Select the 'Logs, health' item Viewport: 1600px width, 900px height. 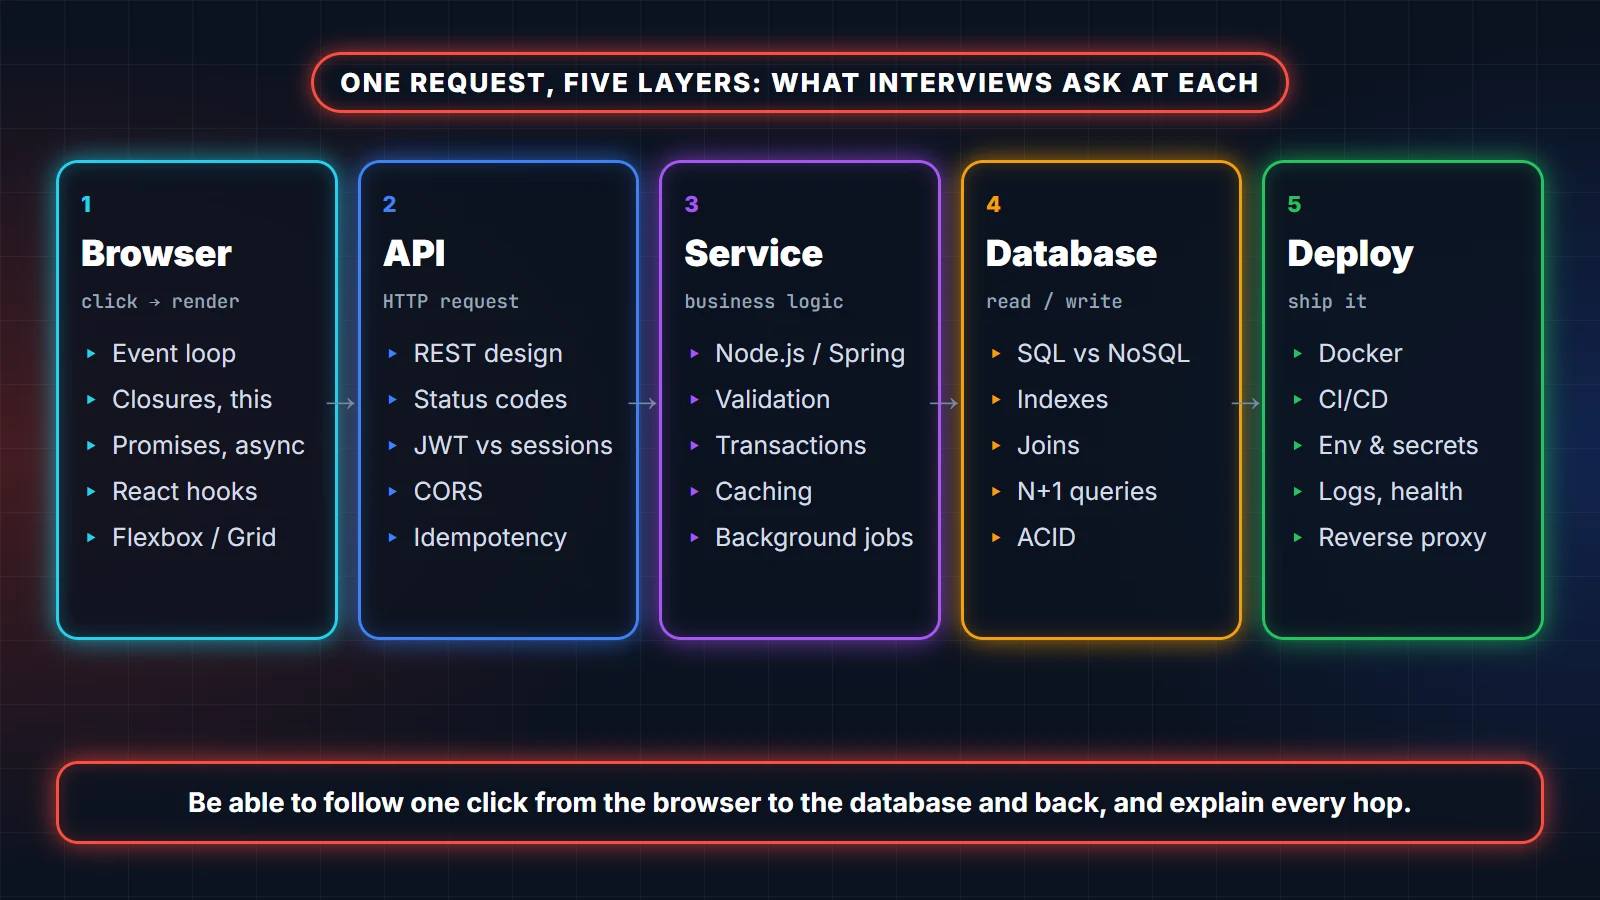(x=1390, y=491)
